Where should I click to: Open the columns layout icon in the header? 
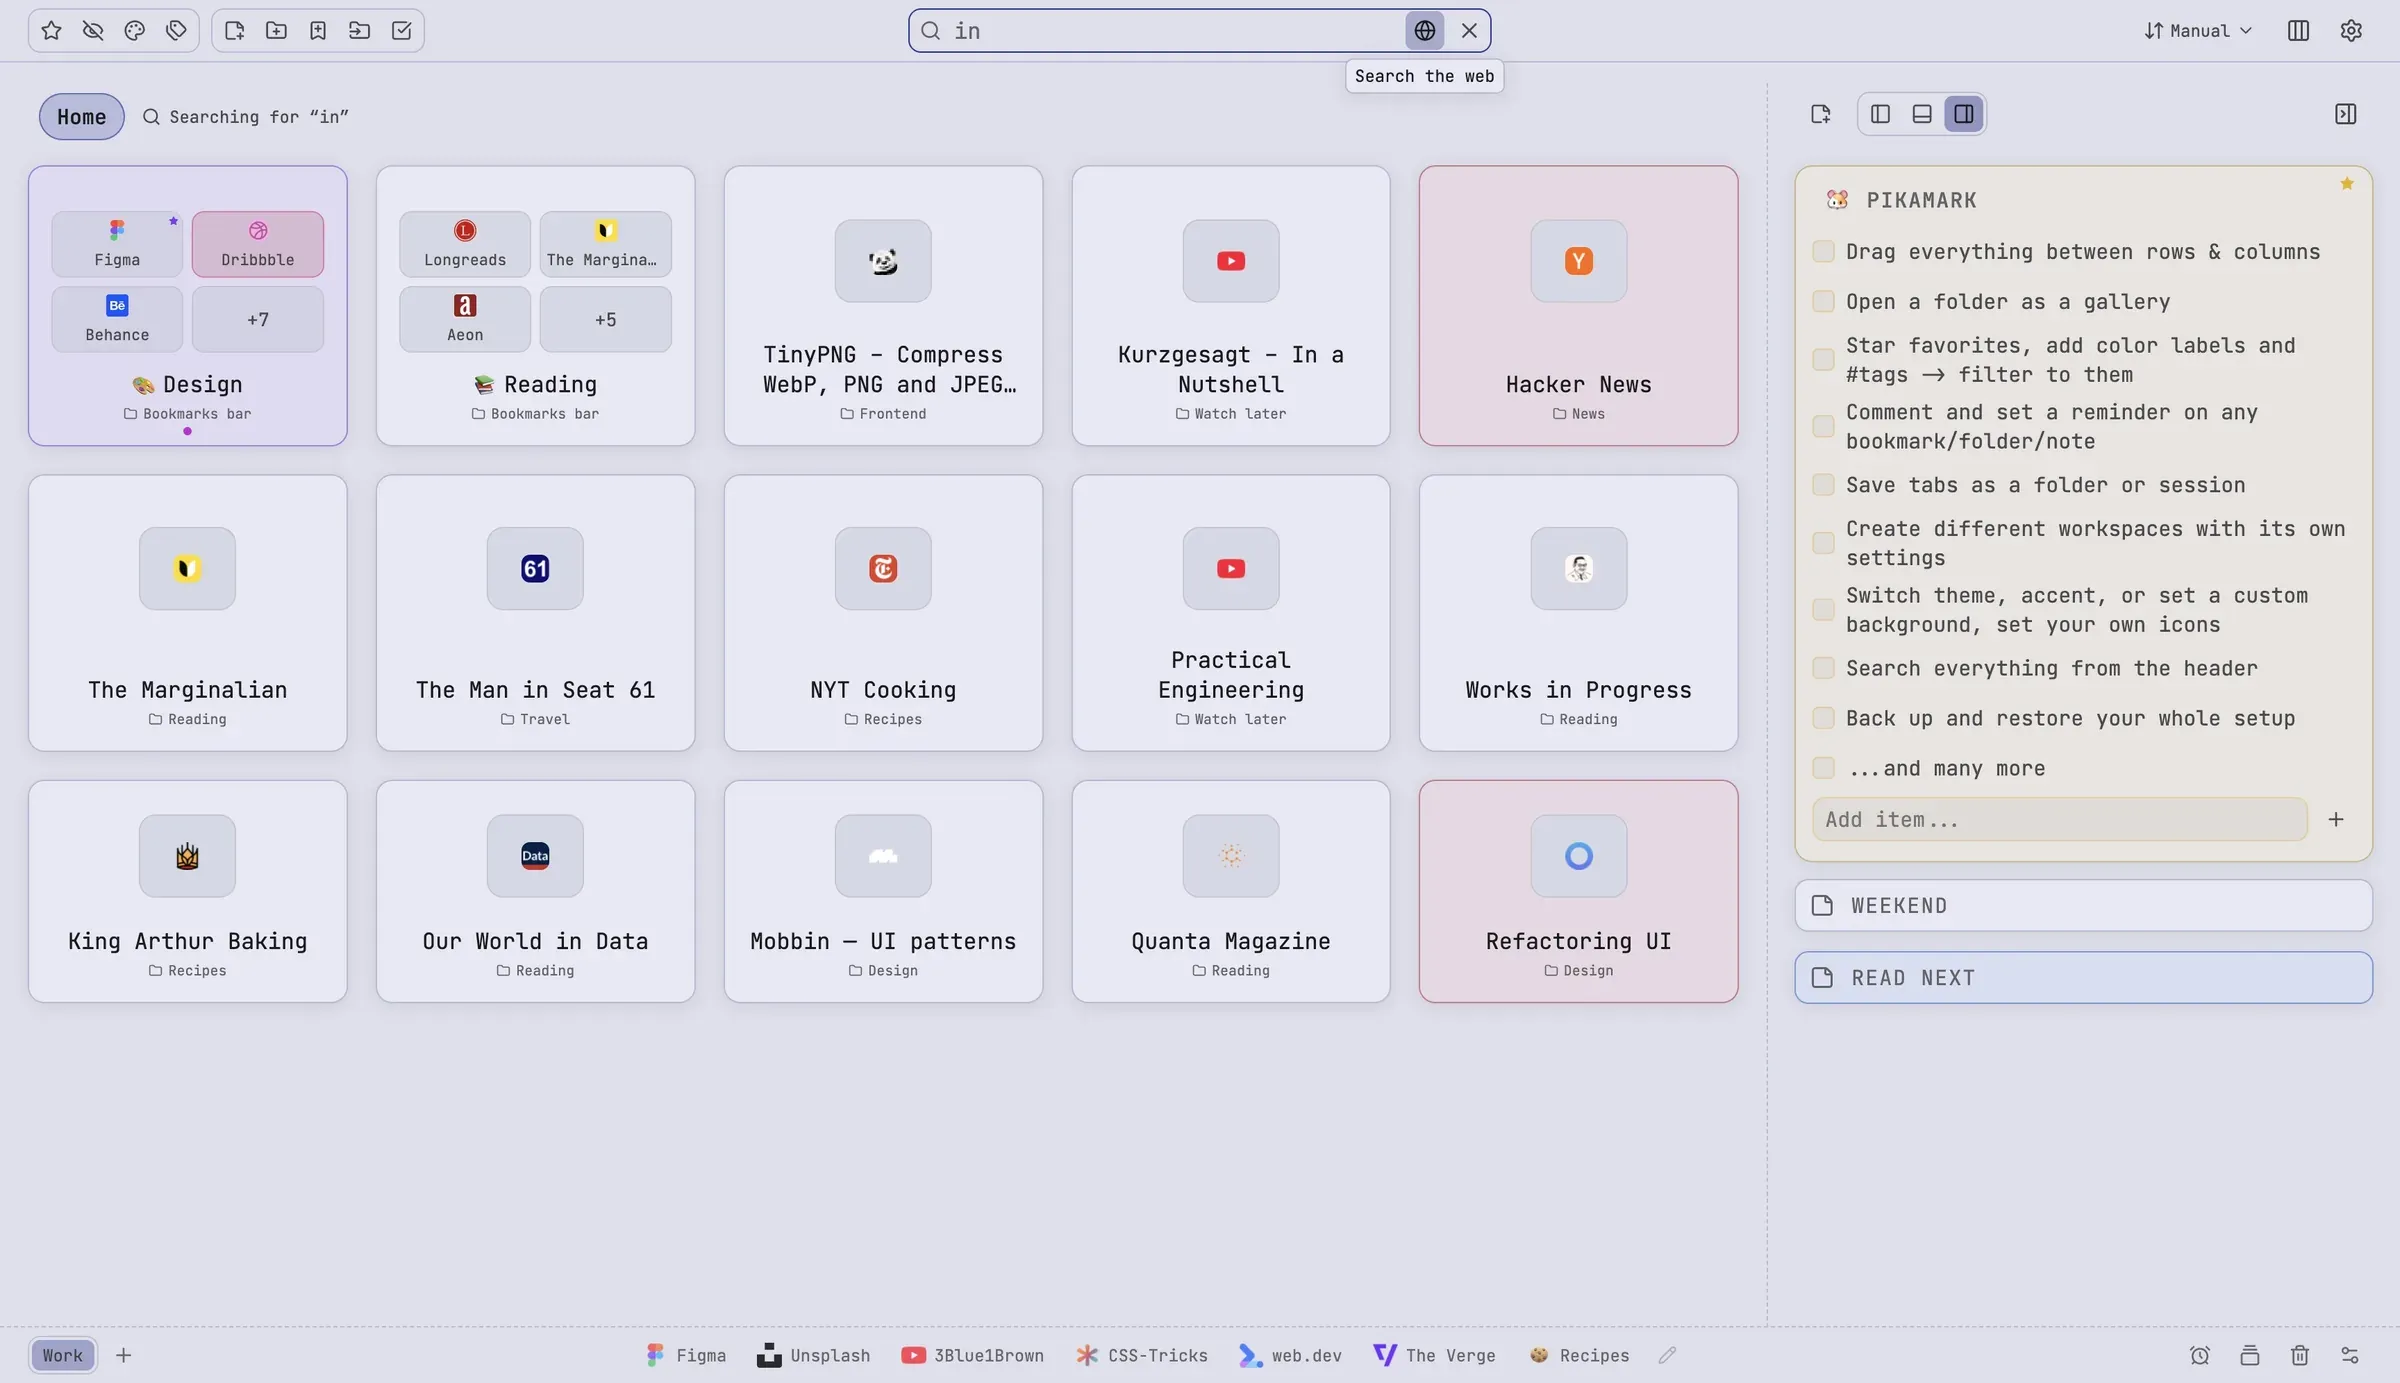[2298, 30]
